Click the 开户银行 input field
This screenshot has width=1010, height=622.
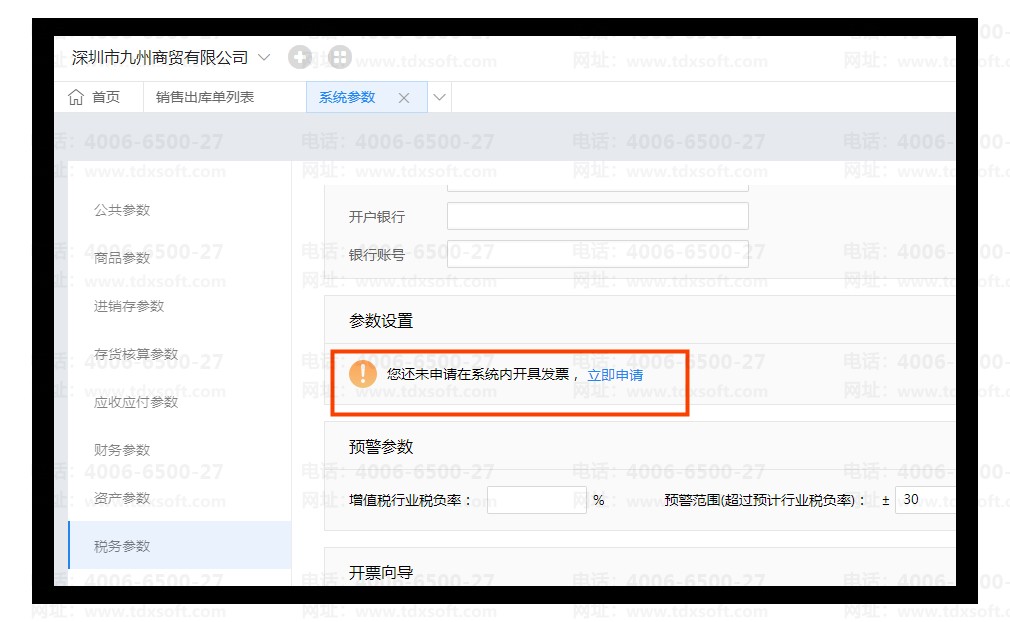tap(597, 216)
